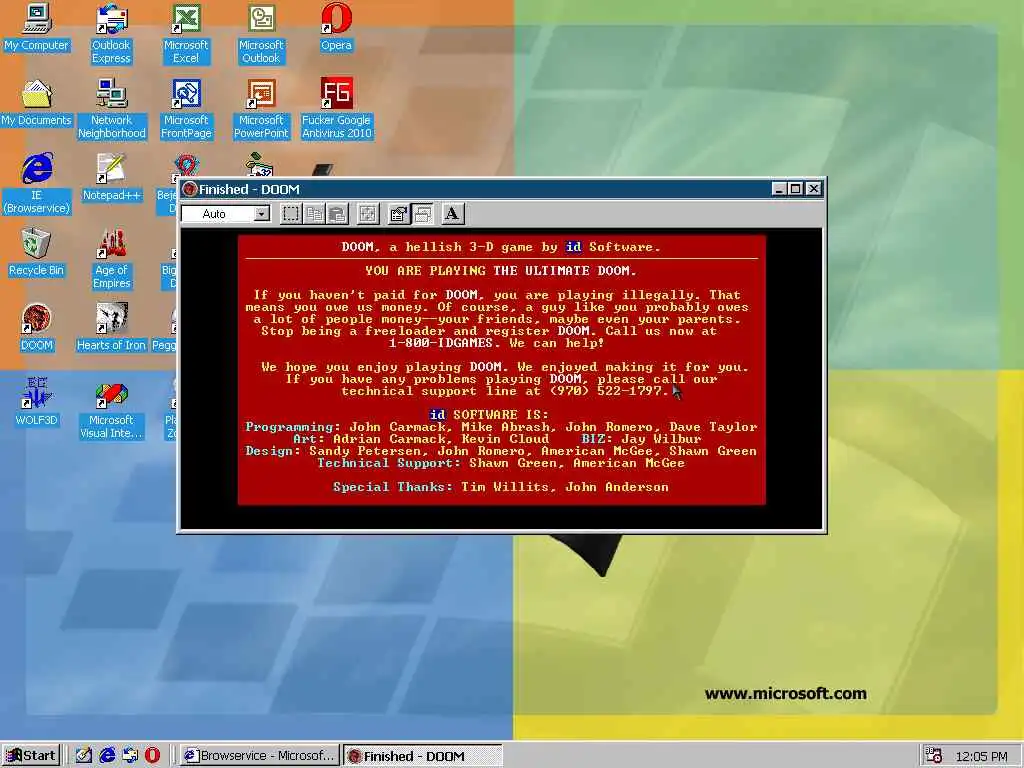Click the DOOM icon in window title bar
Image resolution: width=1024 pixels, height=768 pixels.
tap(190, 189)
